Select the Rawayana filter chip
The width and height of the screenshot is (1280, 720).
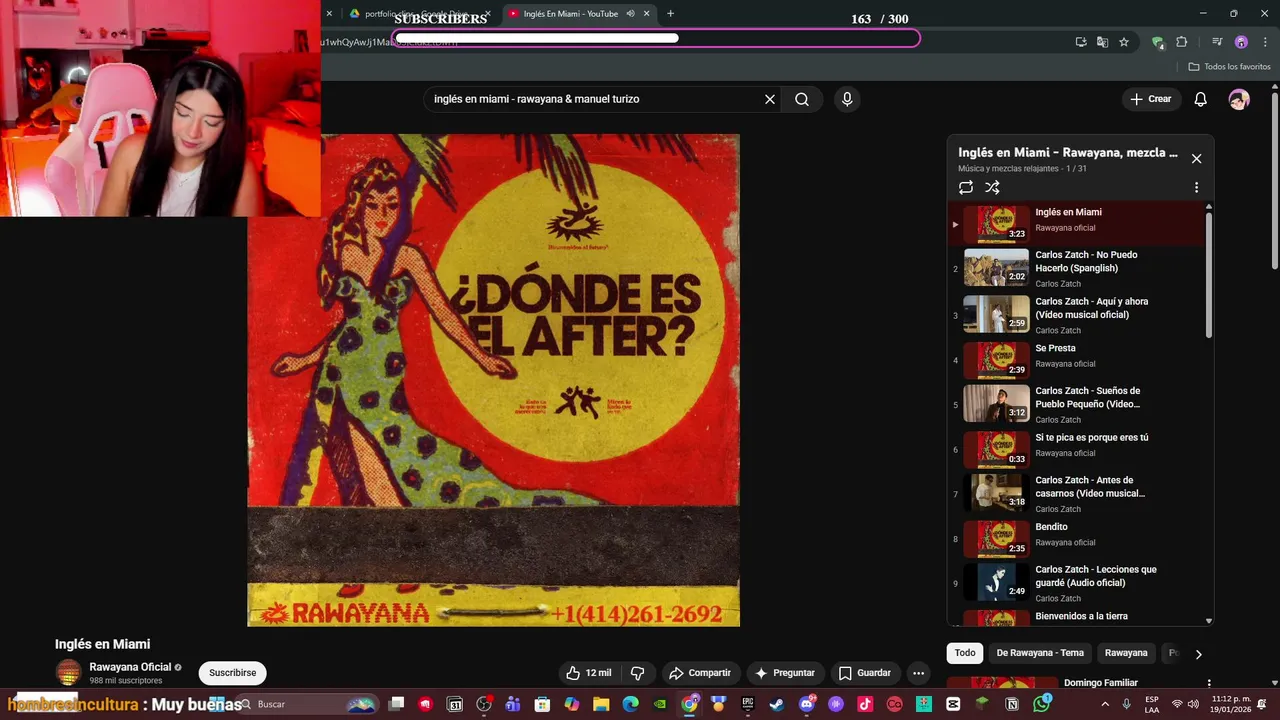point(1126,653)
